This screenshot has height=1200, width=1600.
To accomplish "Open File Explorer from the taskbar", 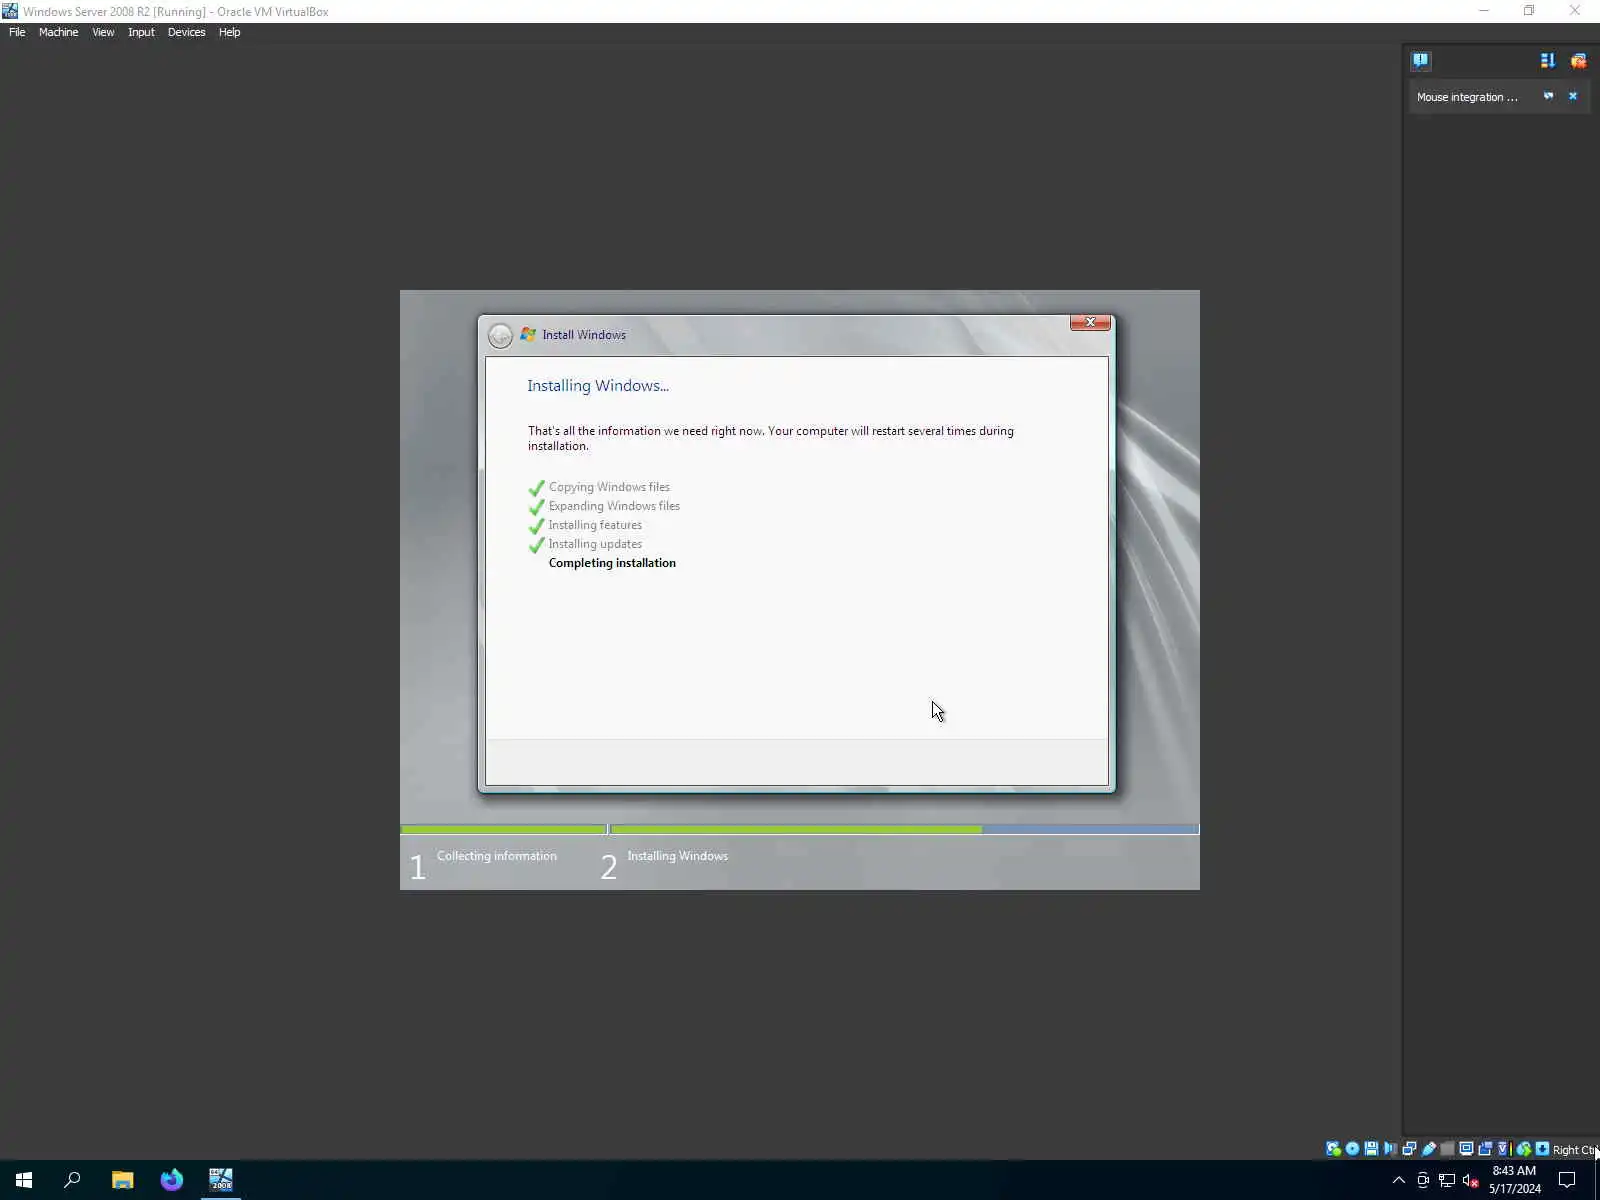I will pos(122,1180).
